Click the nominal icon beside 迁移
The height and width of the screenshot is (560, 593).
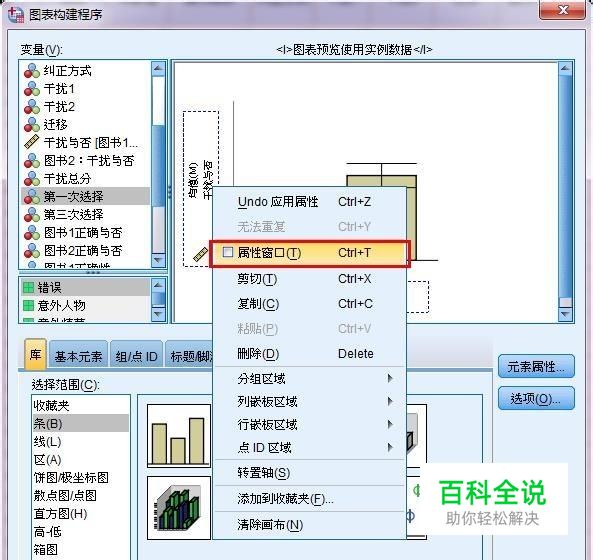(32, 125)
